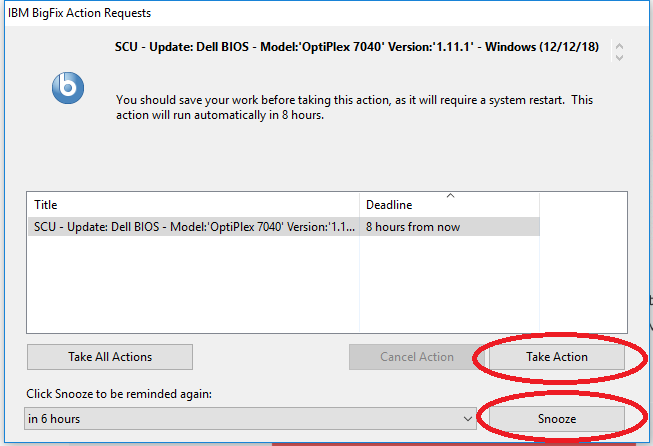Click the divider between Title and Deadline columns

pyautogui.click(x=360, y=205)
